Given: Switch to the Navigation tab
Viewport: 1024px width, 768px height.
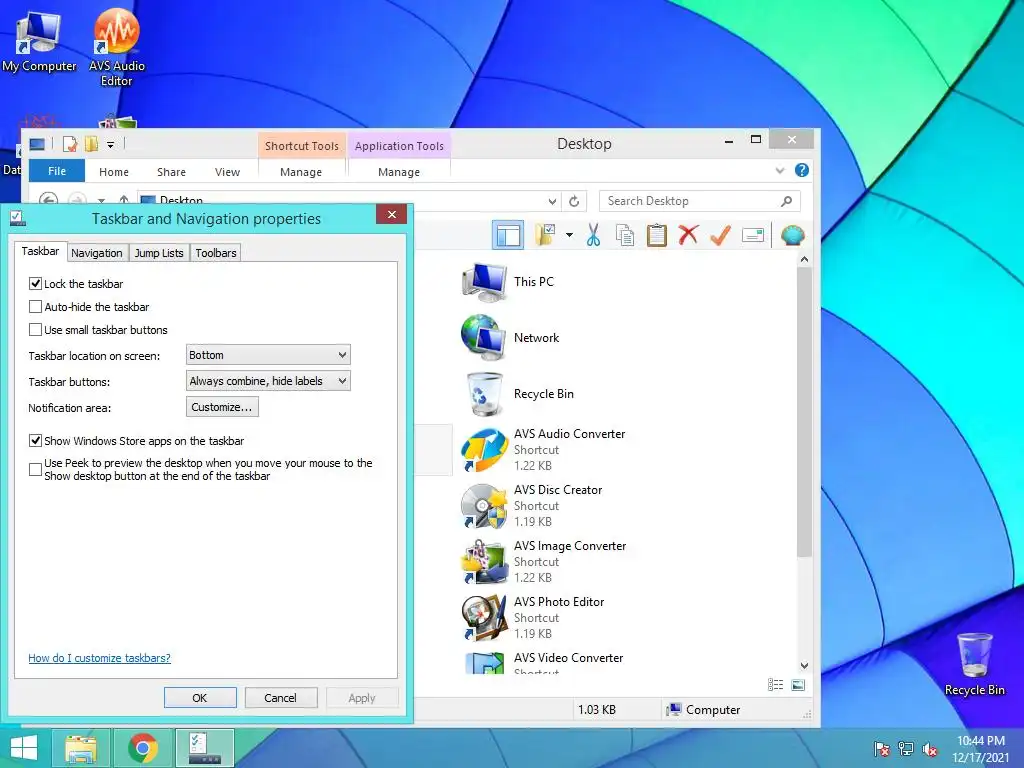Looking at the screenshot, I should coord(97,253).
